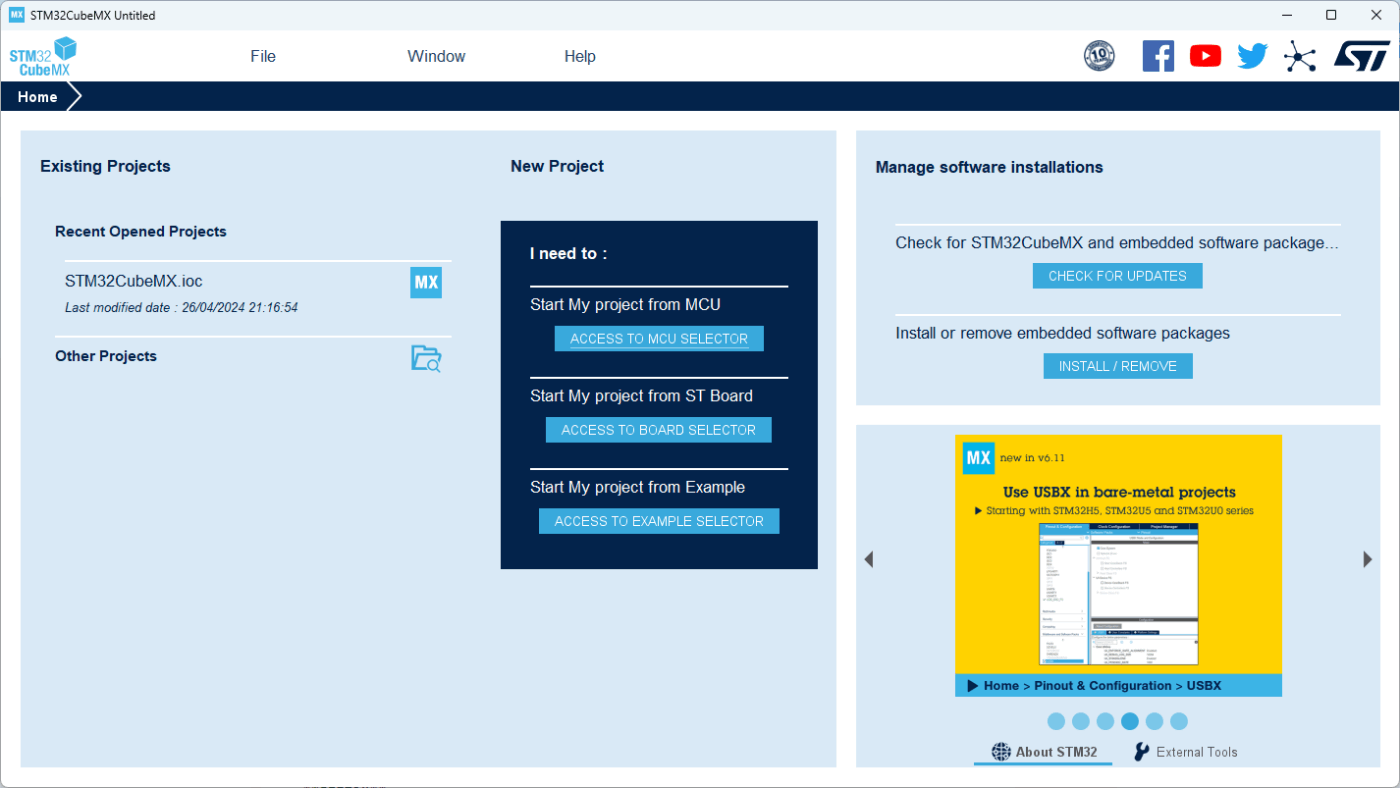
Task: Click the wrench icon beside External Tools
Action: tap(1142, 752)
